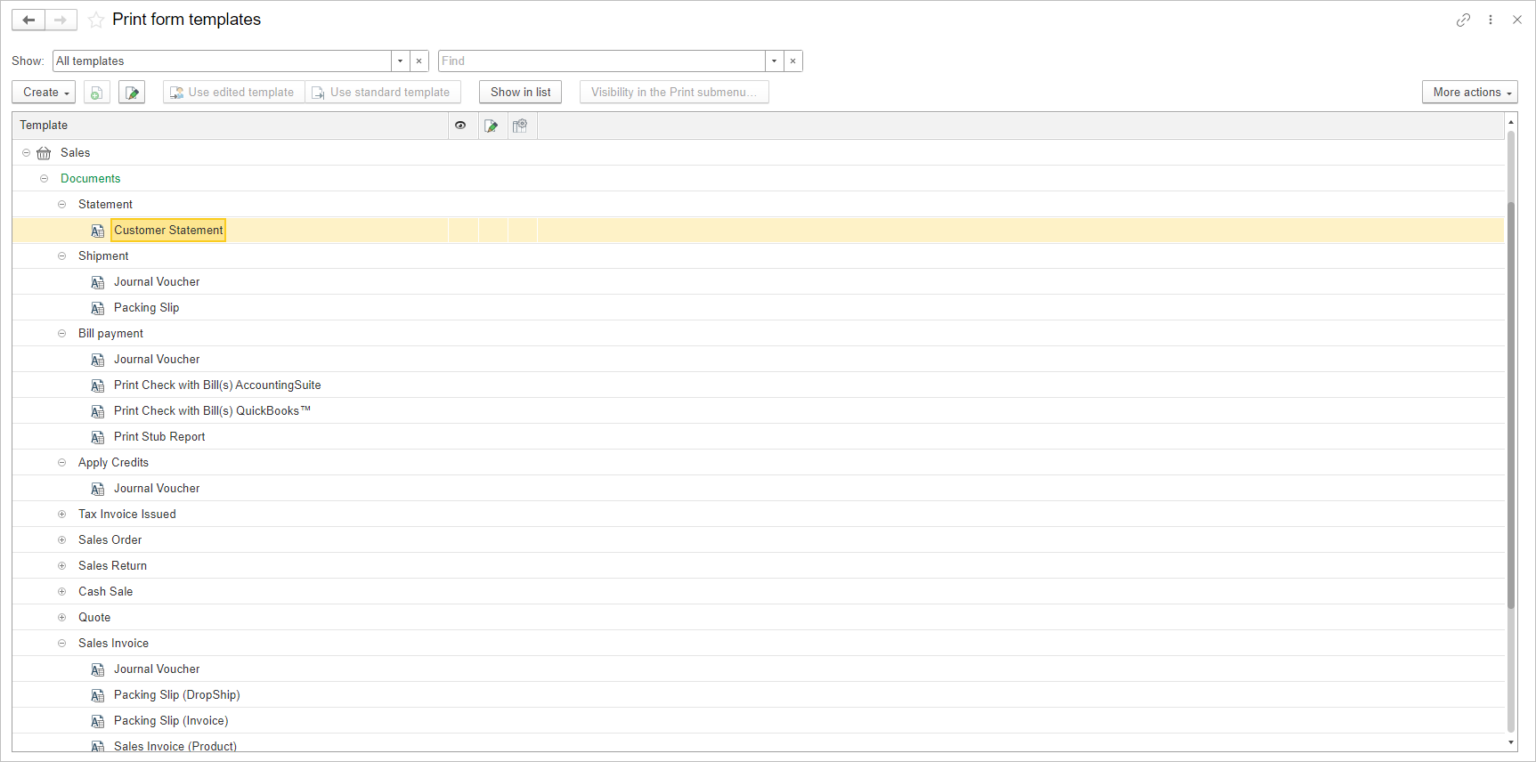
Task: Collapse the Bill payment group
Action: click(61, 333)
